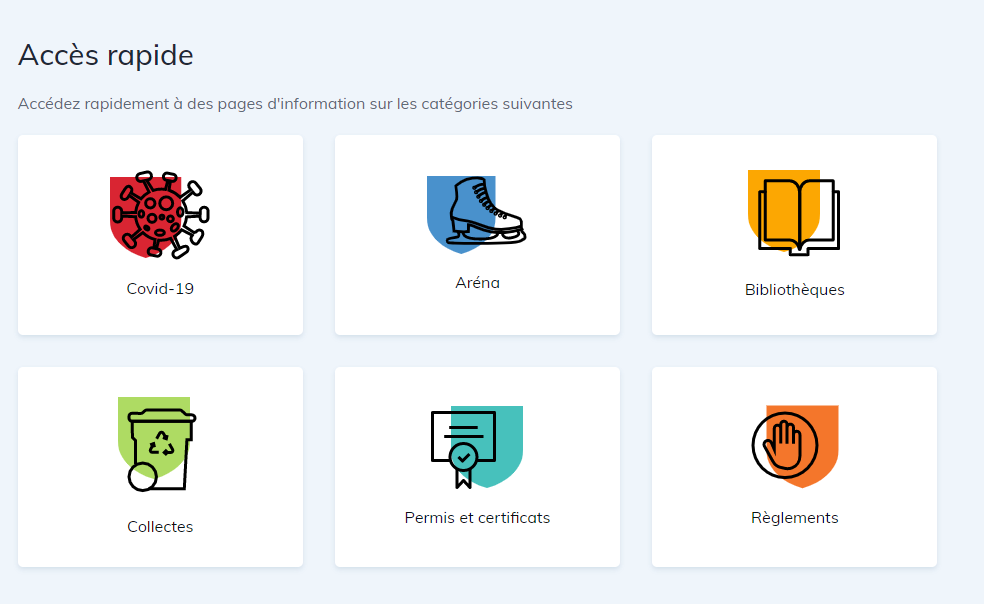Screen dimensions: 984x604
Task: Select the Aréna card
Action: click(477, 234)
